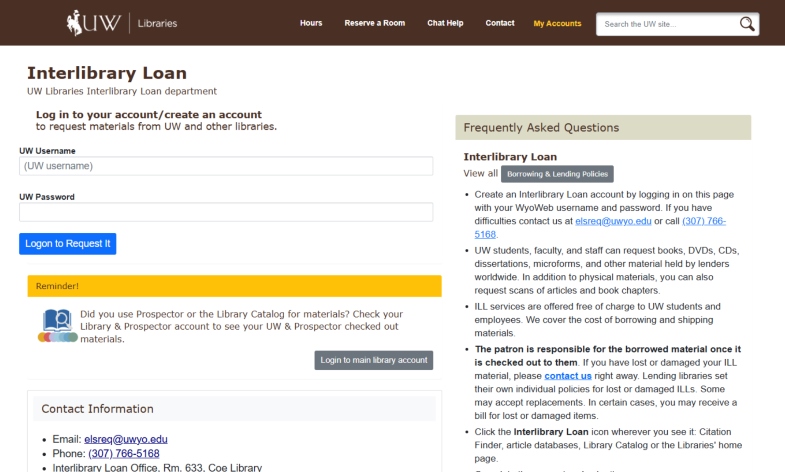Select the Contact navigation item
Image resolution: width=785 pixels, height=472 pixels.
[500, 23]
